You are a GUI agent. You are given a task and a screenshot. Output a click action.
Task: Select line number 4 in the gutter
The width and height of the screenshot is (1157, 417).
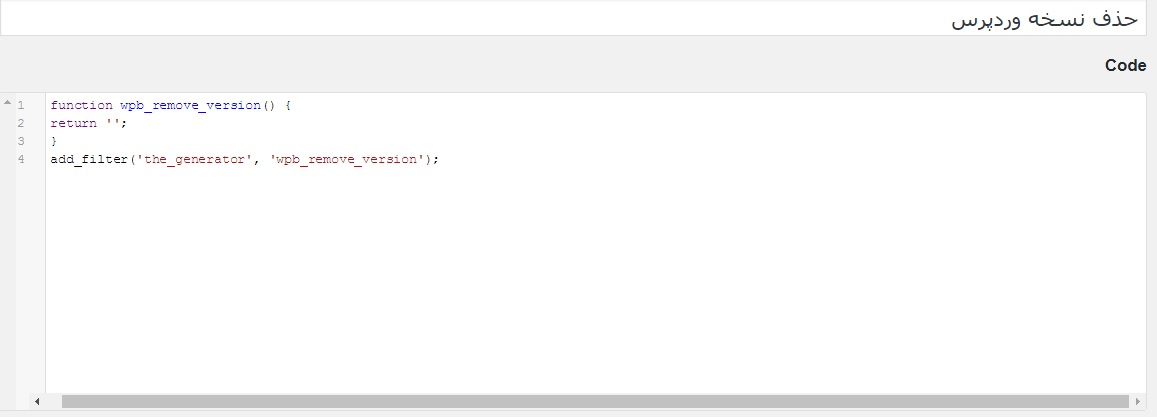pos(21,159)
